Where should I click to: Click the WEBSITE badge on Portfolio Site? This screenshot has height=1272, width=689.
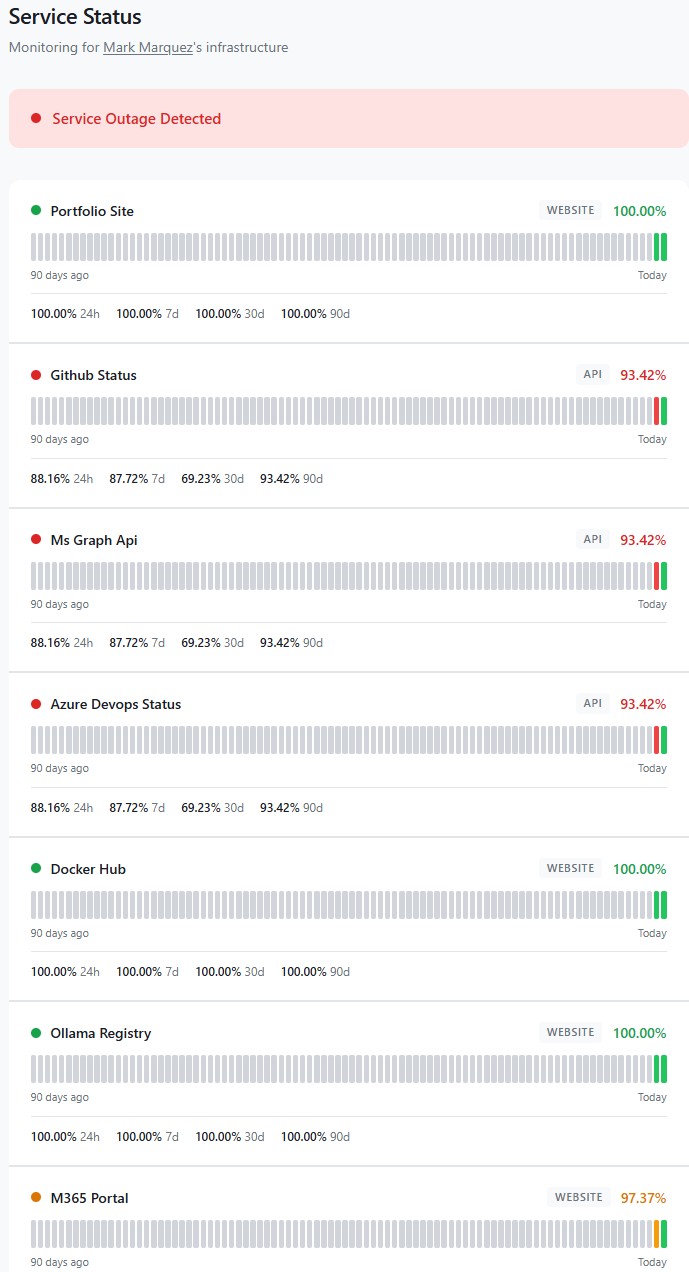click(568, 210)
